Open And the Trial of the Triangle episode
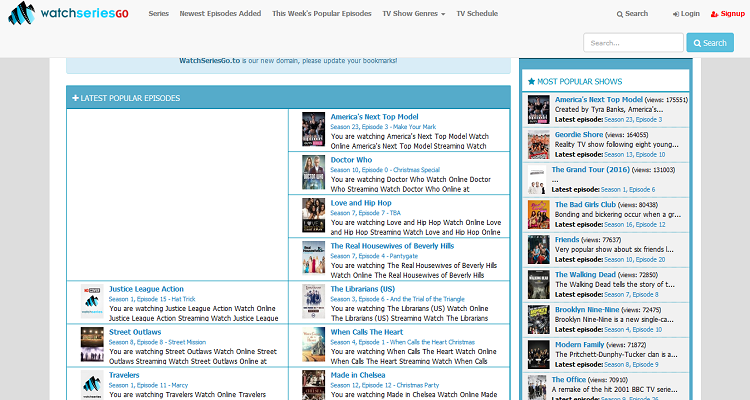The image size is (750, 400). click(x=397, y=299)
